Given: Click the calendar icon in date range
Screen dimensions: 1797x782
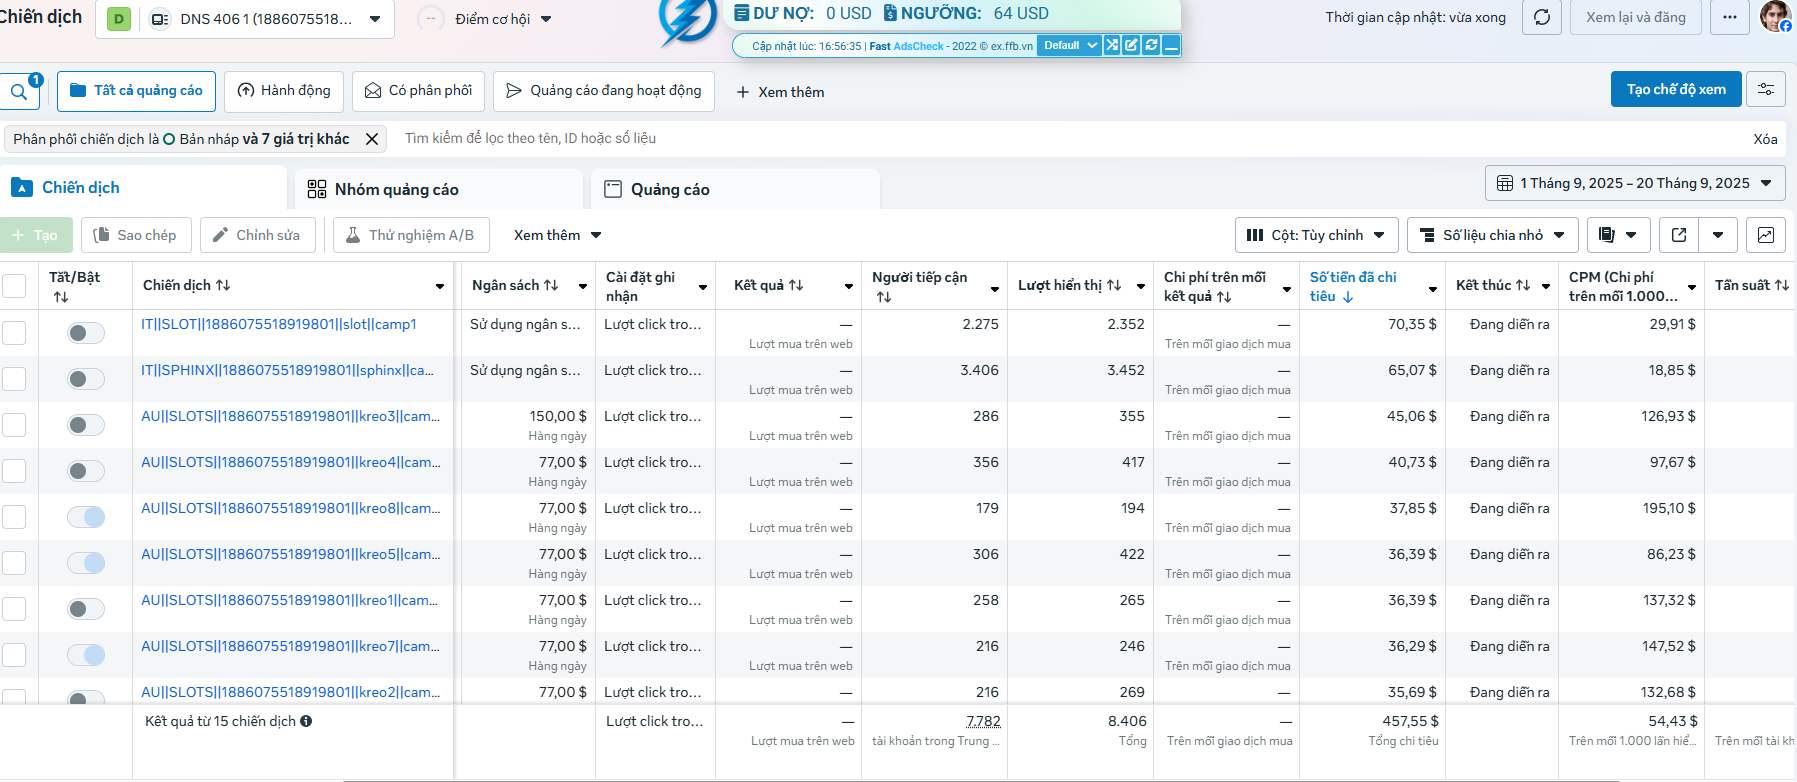Looking at the screenshot, I should (1505, 183).
